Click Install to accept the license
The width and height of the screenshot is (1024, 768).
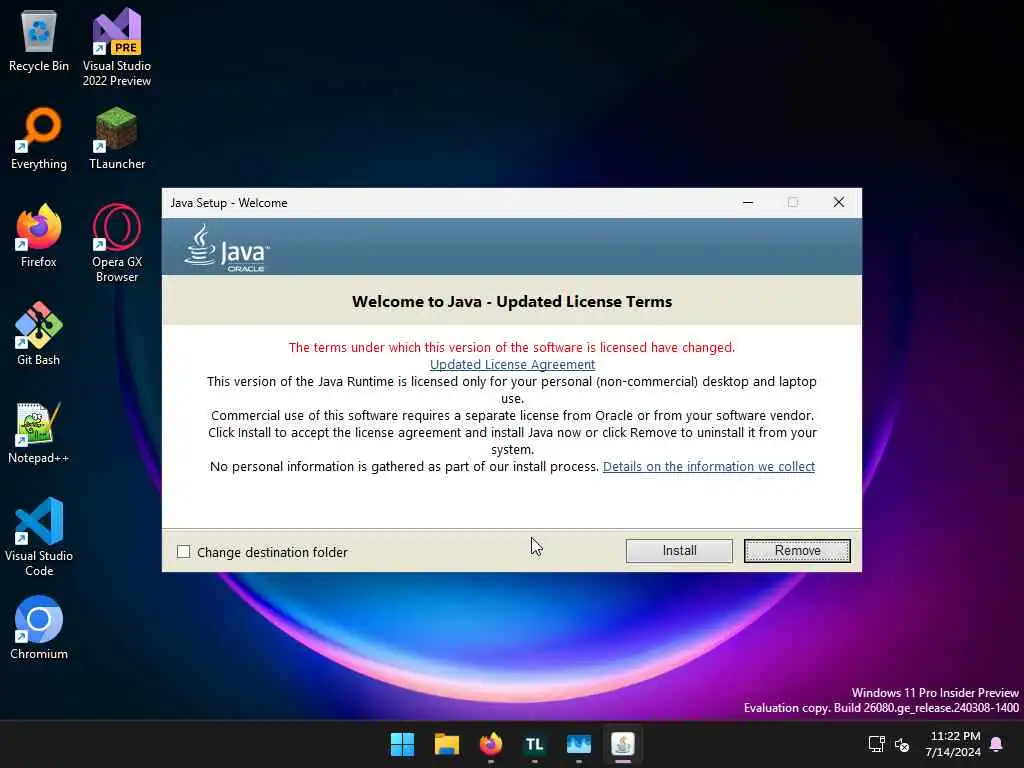(x=679, y=551)
